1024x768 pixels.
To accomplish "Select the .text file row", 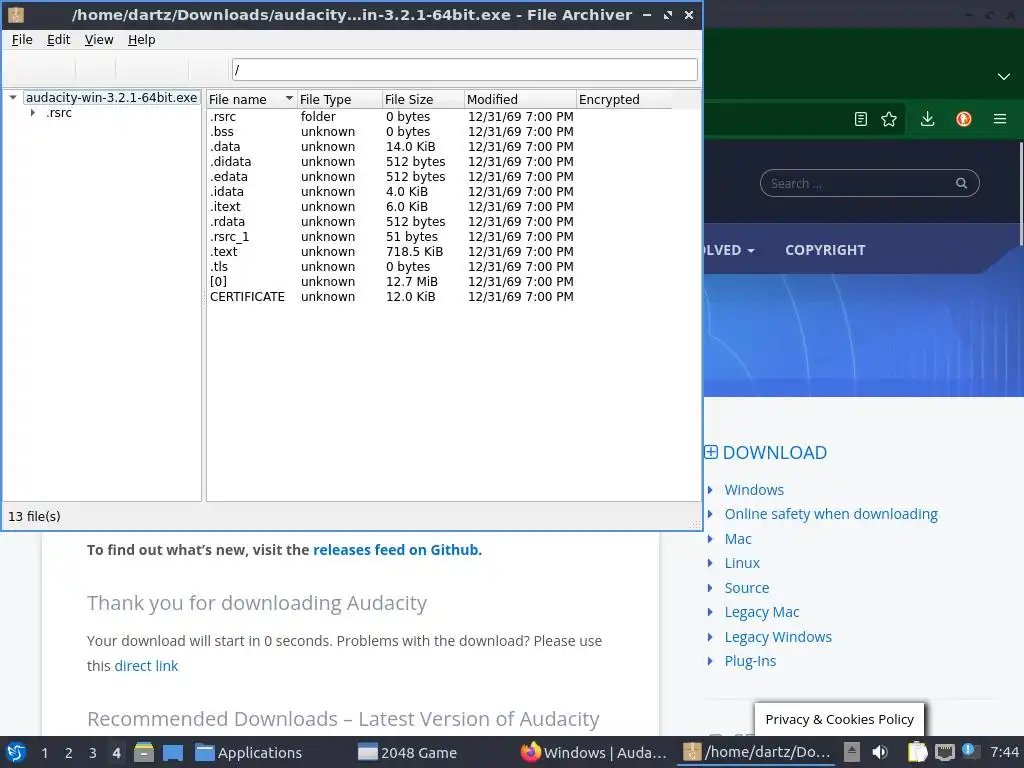I will pyautogui.click(x=440, y=251).
